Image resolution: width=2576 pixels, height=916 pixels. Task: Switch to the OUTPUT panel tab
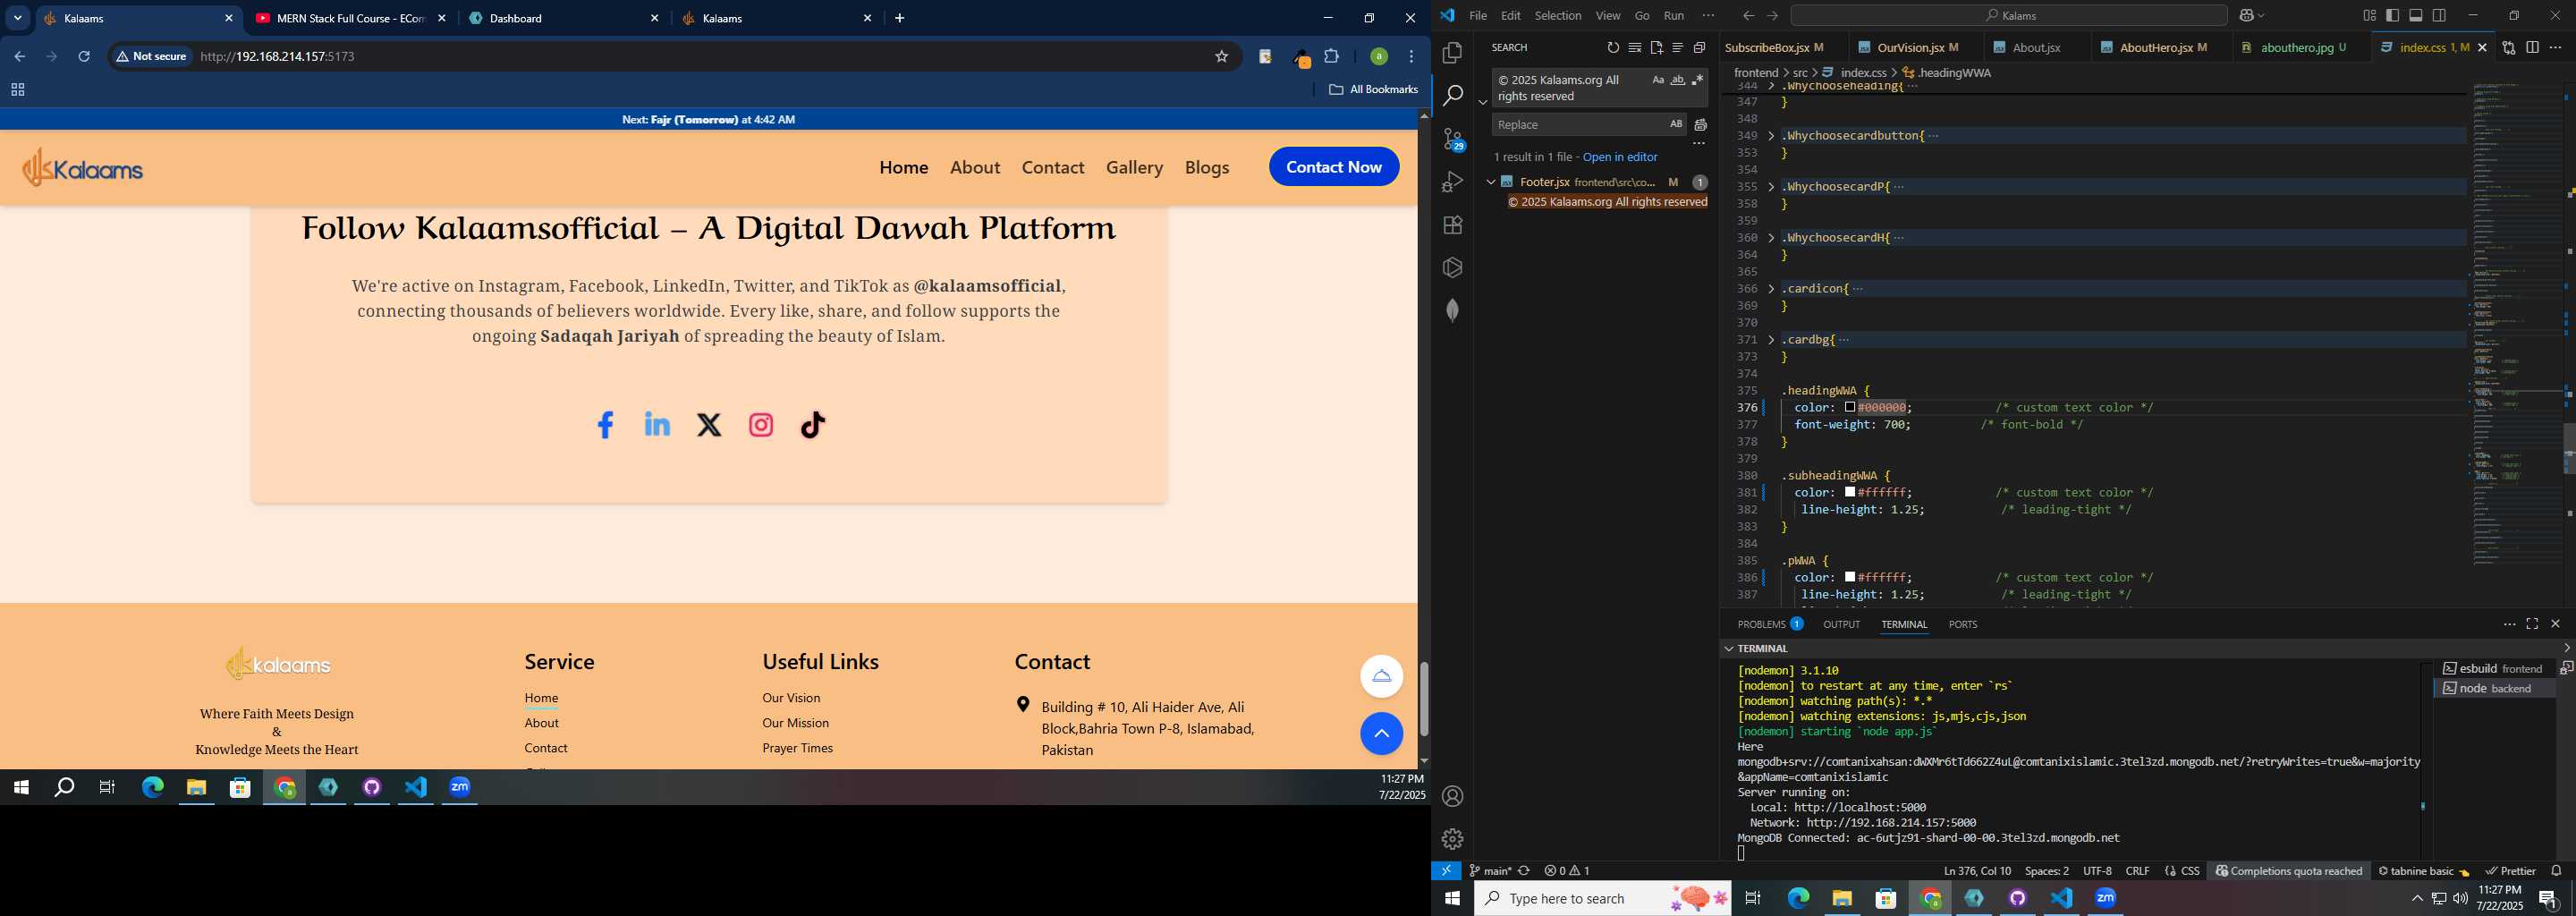tap(1841, 625)
